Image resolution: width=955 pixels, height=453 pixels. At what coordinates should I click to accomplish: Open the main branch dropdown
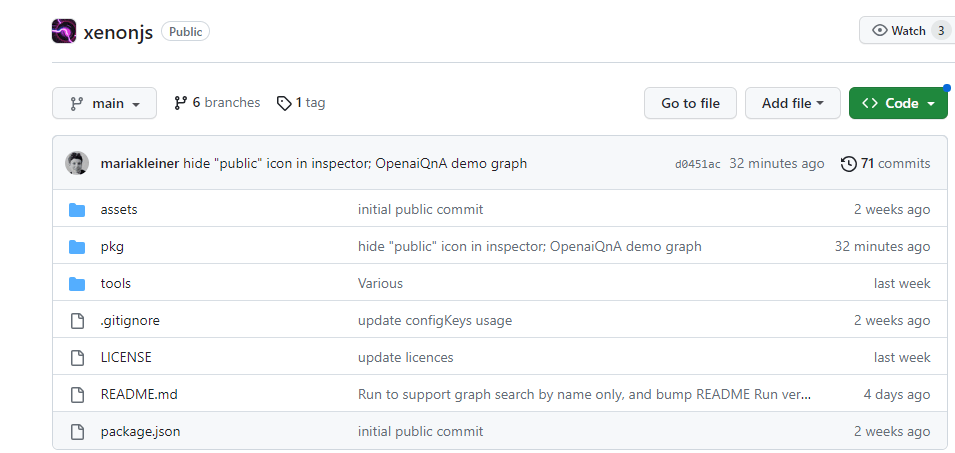104,103
